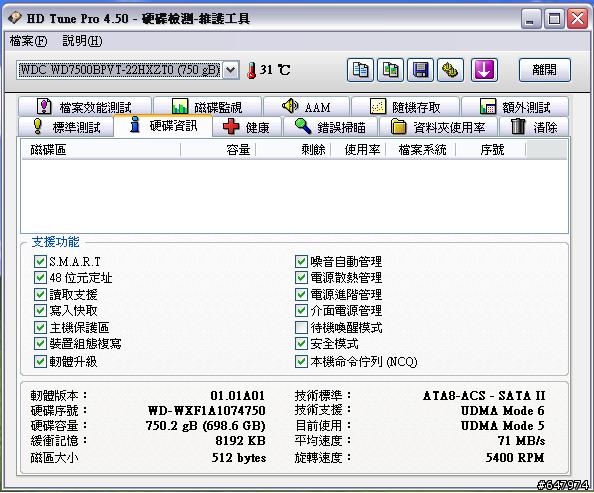594x493 pixels.
Task: Click the UDMA Mode 5 value
Action: click(x=503, y=426)
